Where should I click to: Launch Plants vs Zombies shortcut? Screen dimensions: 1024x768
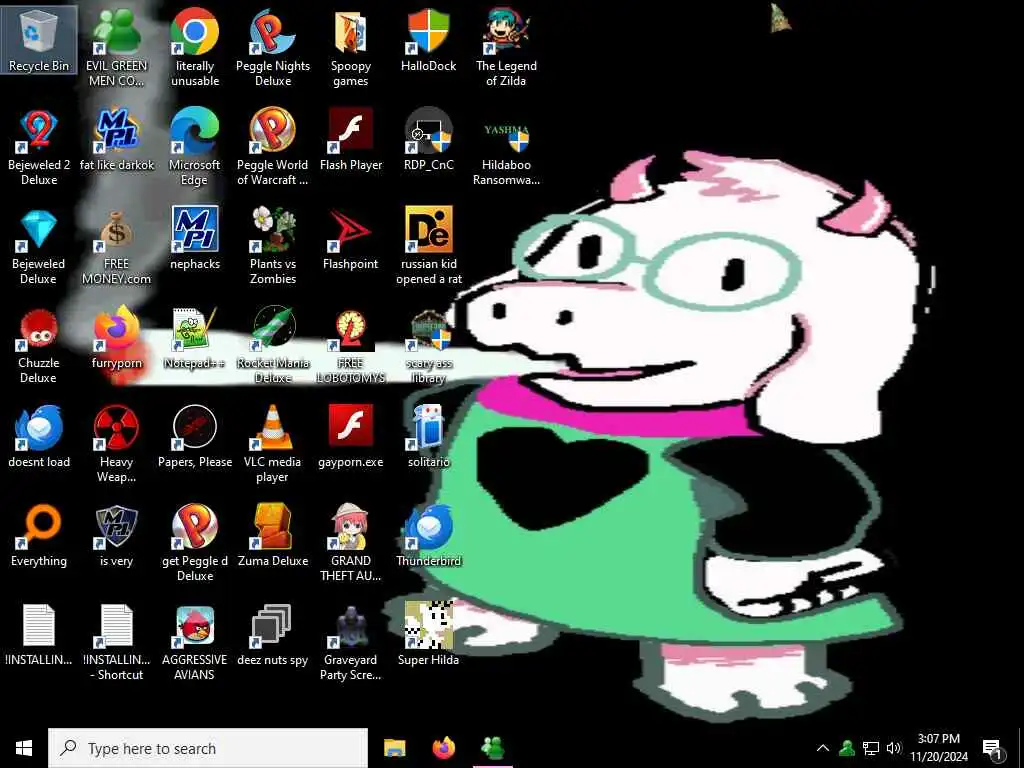click(273, 246)
